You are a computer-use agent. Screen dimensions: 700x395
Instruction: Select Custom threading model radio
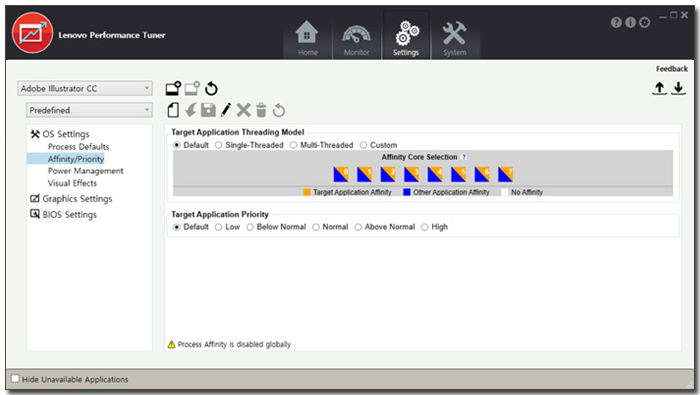click(363, 145)
